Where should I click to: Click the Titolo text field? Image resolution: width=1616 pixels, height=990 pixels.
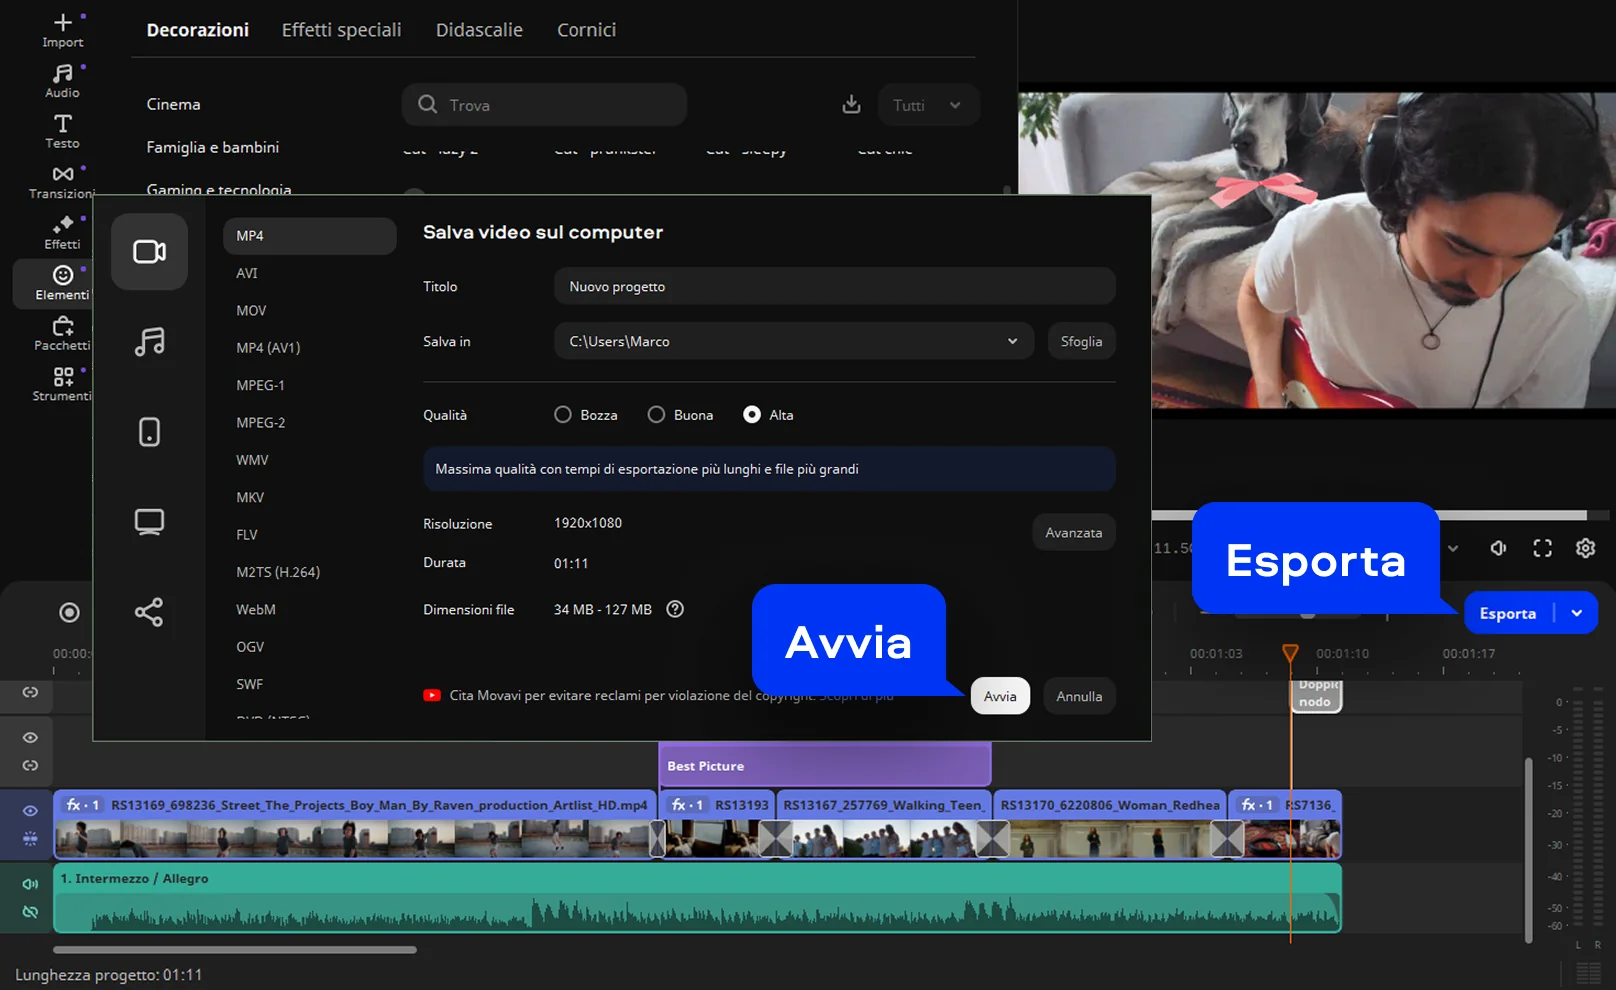[834, 286]
